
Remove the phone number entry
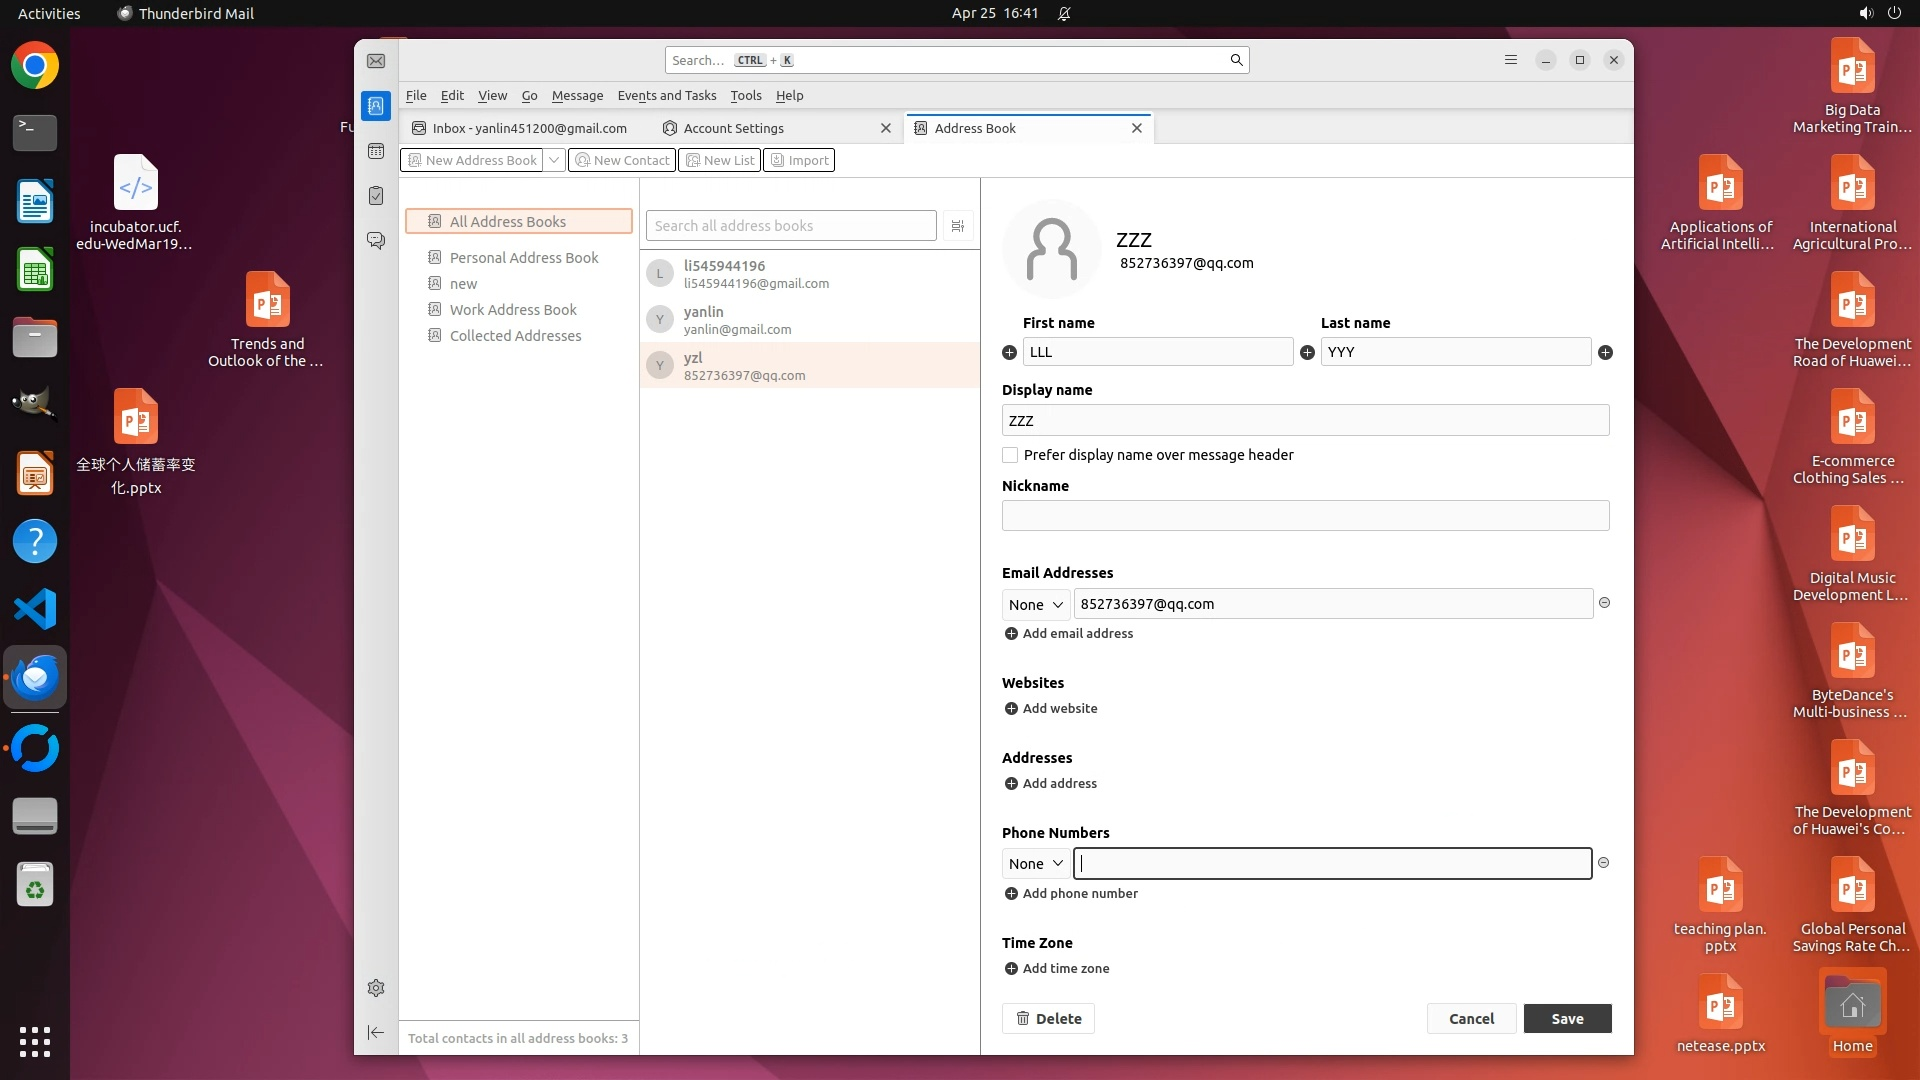[x=1603, y=863]
